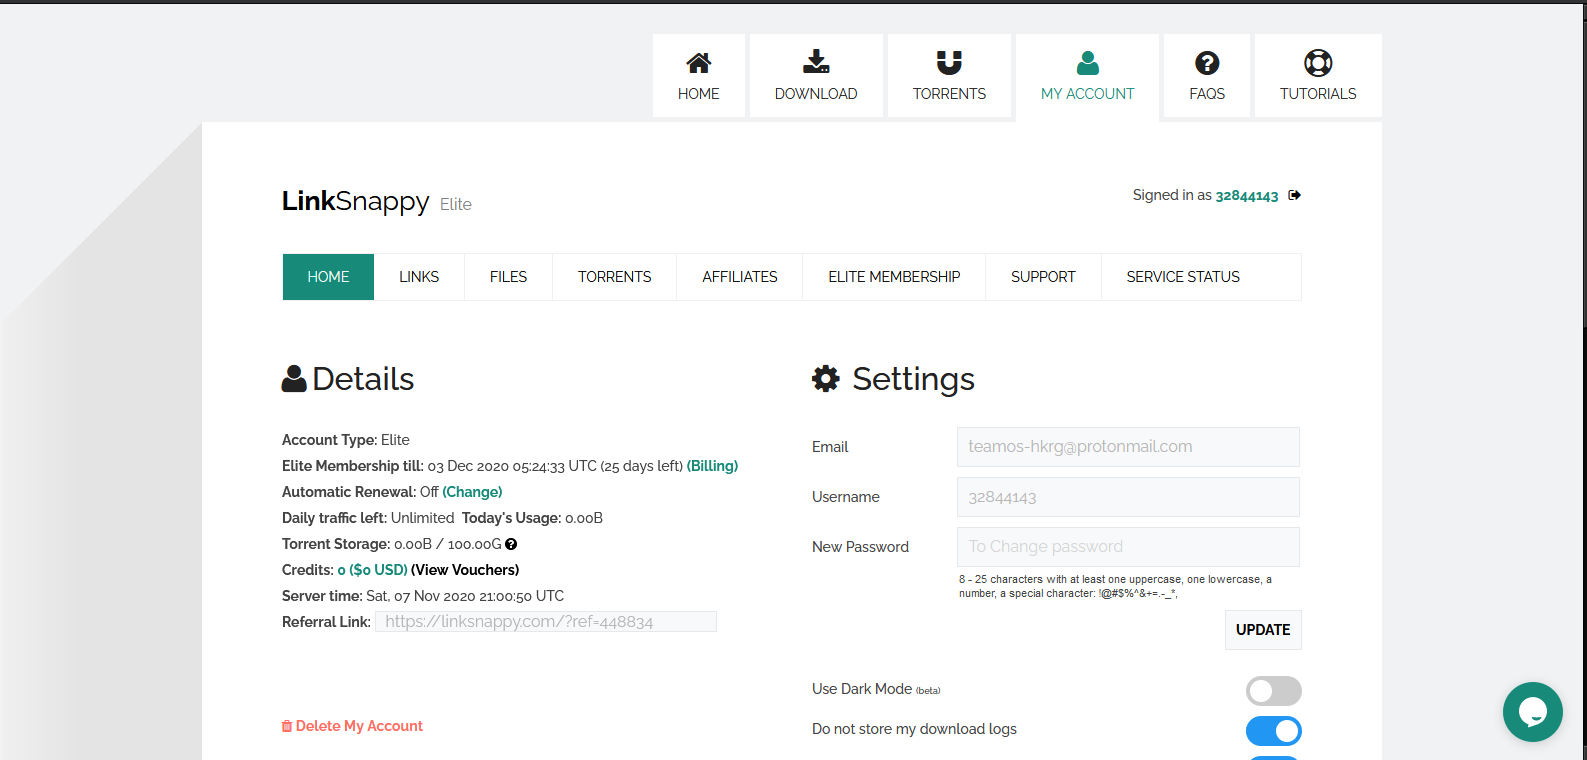Open the AFFILIATES tab
The image size is (1587, 760).
[x=739, y=277]
